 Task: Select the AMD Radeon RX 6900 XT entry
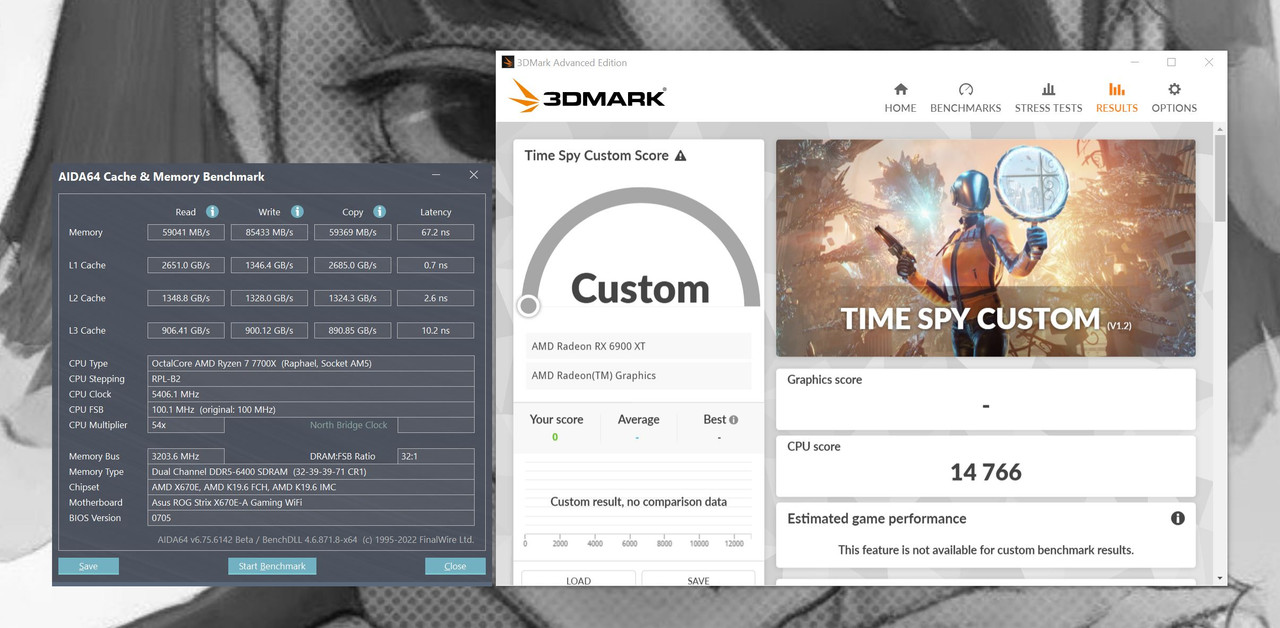(x=638, y=346)
